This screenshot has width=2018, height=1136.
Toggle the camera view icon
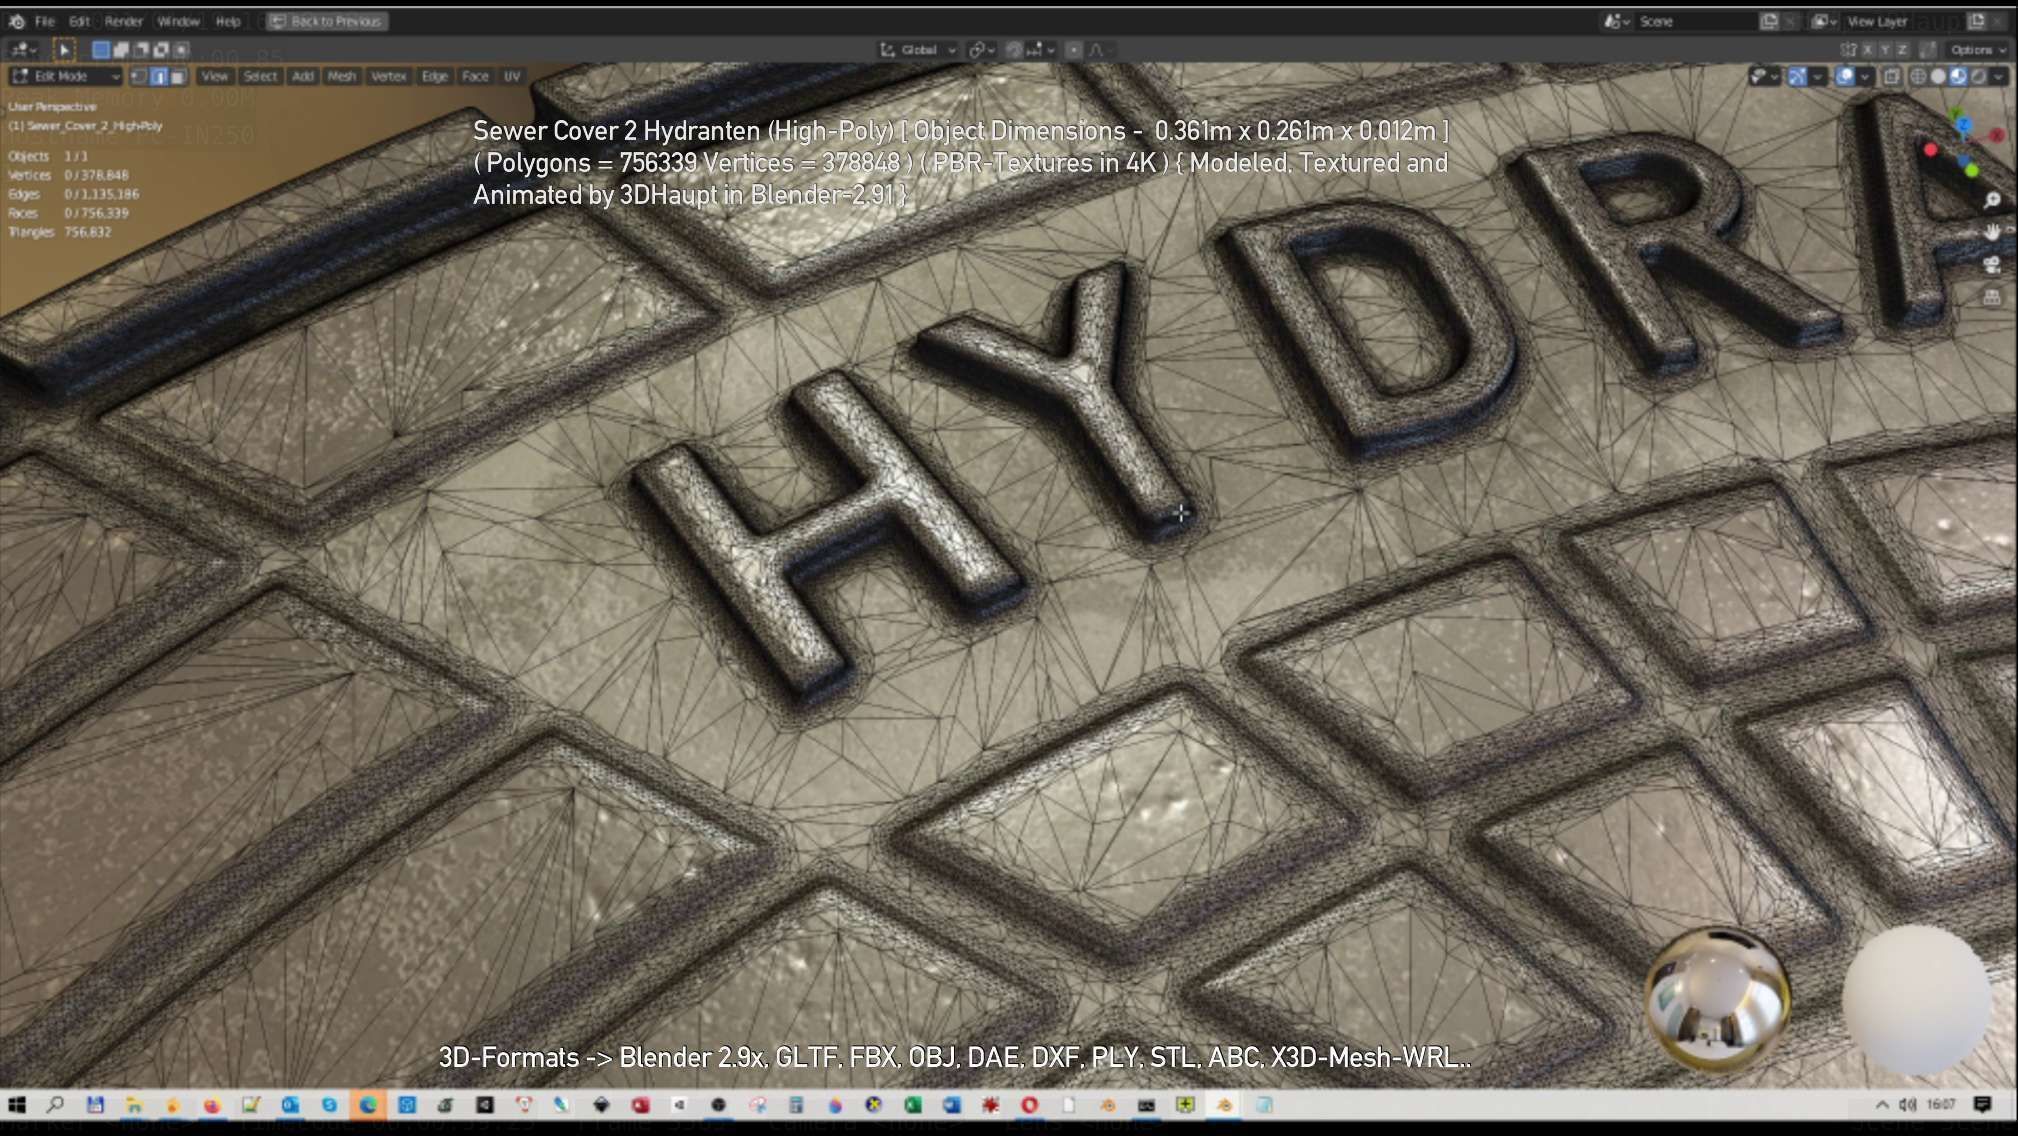(1992, 265)
